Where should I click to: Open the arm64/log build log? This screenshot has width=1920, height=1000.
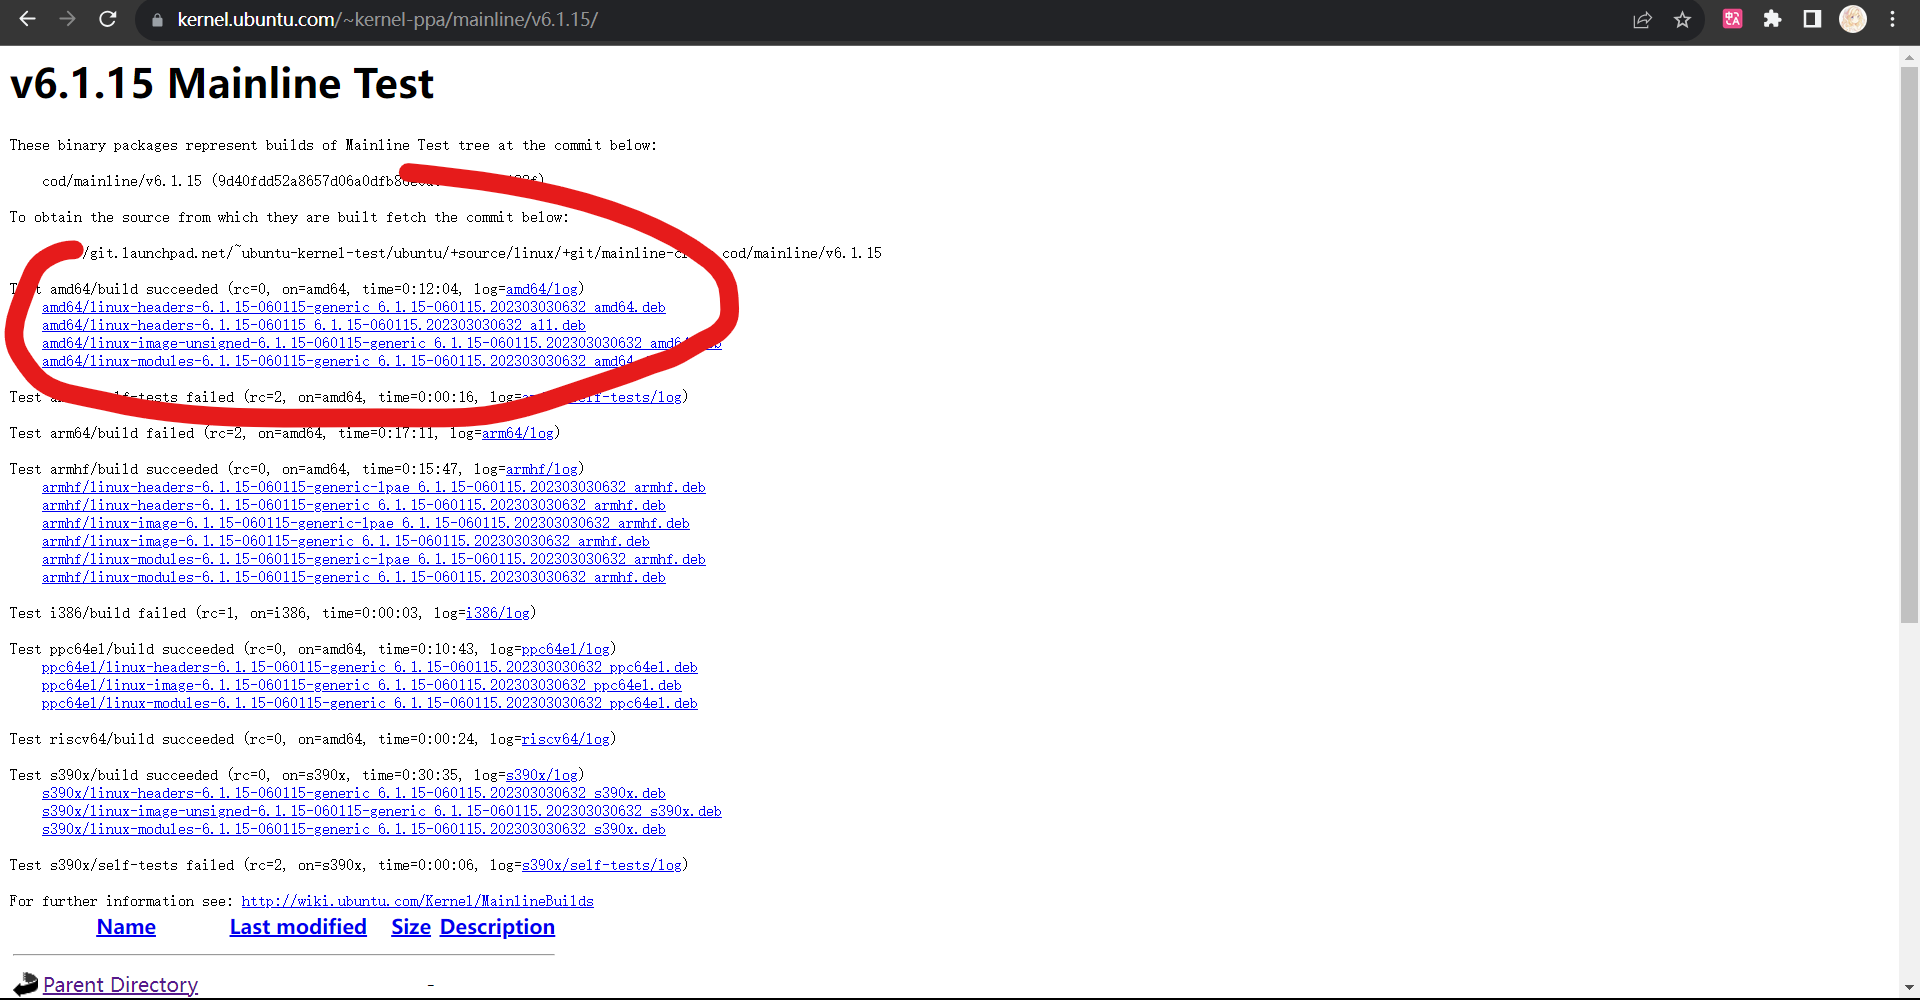[x=517, y=433]
